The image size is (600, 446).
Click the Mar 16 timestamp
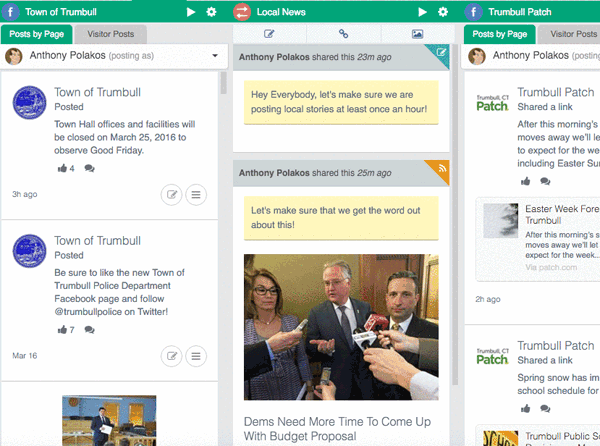(24, 356)
